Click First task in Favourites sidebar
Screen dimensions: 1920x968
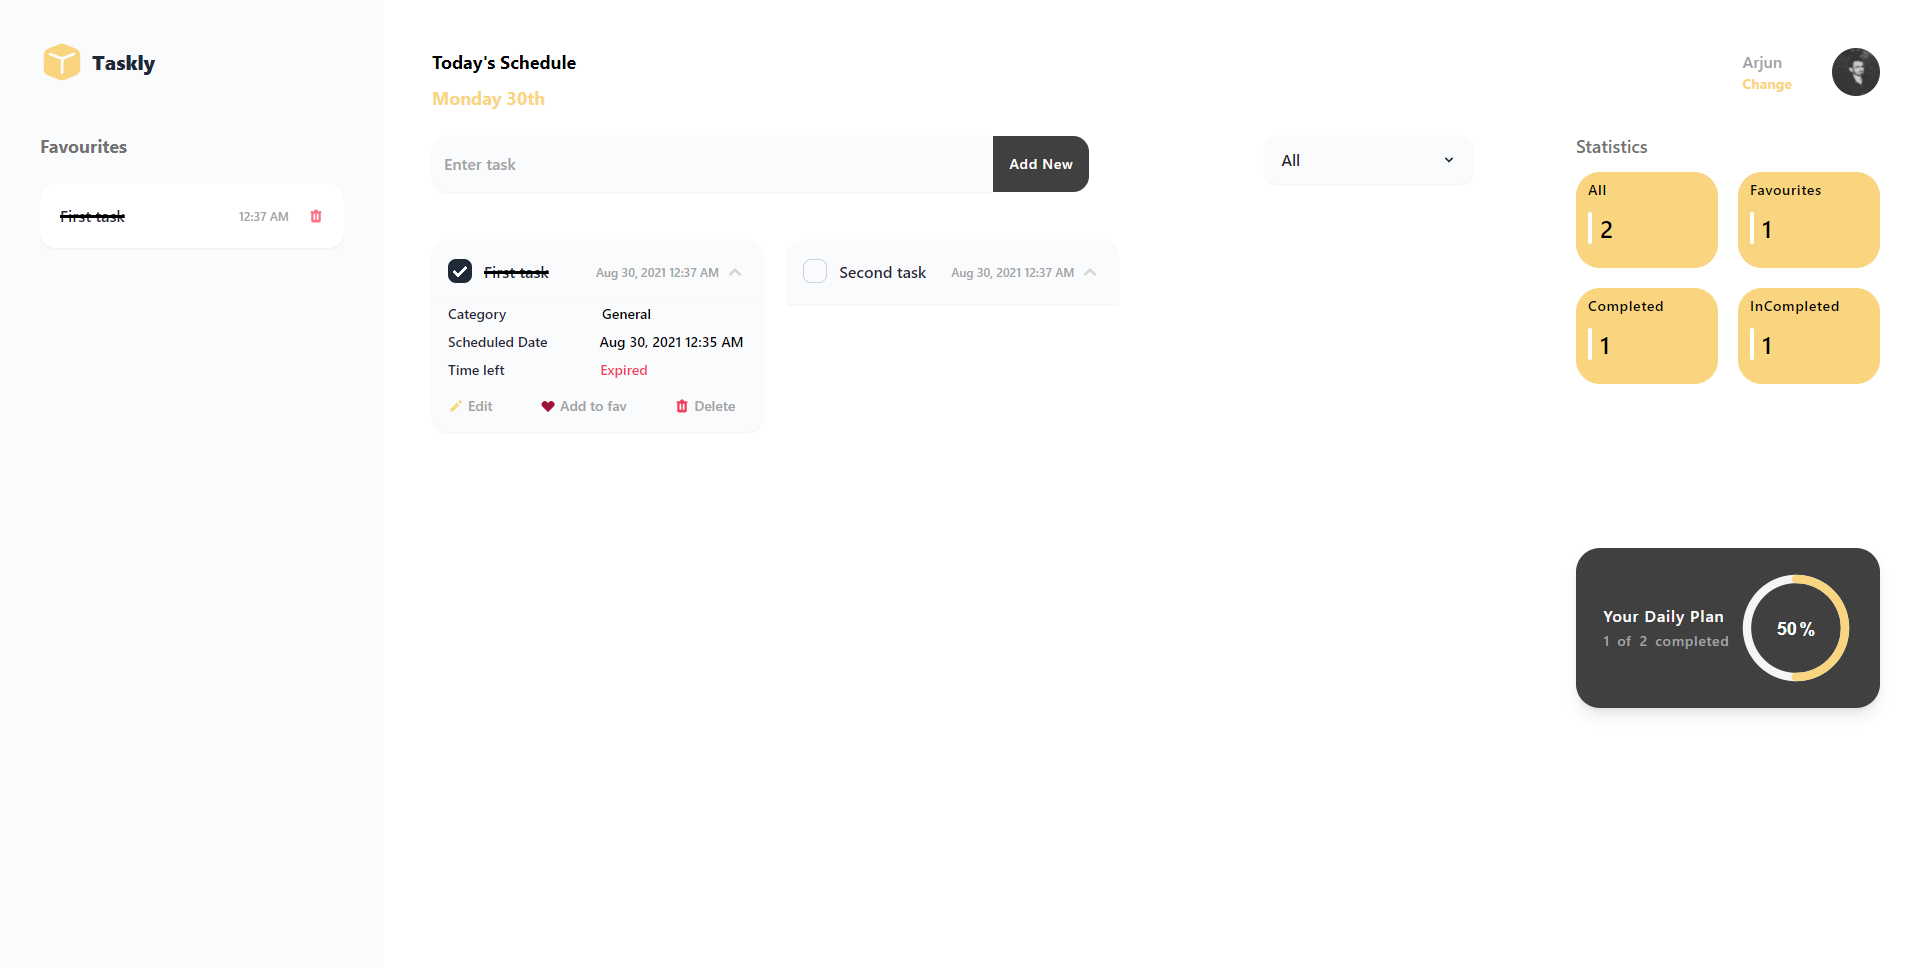pyautogui.click(x=92, y=216)
